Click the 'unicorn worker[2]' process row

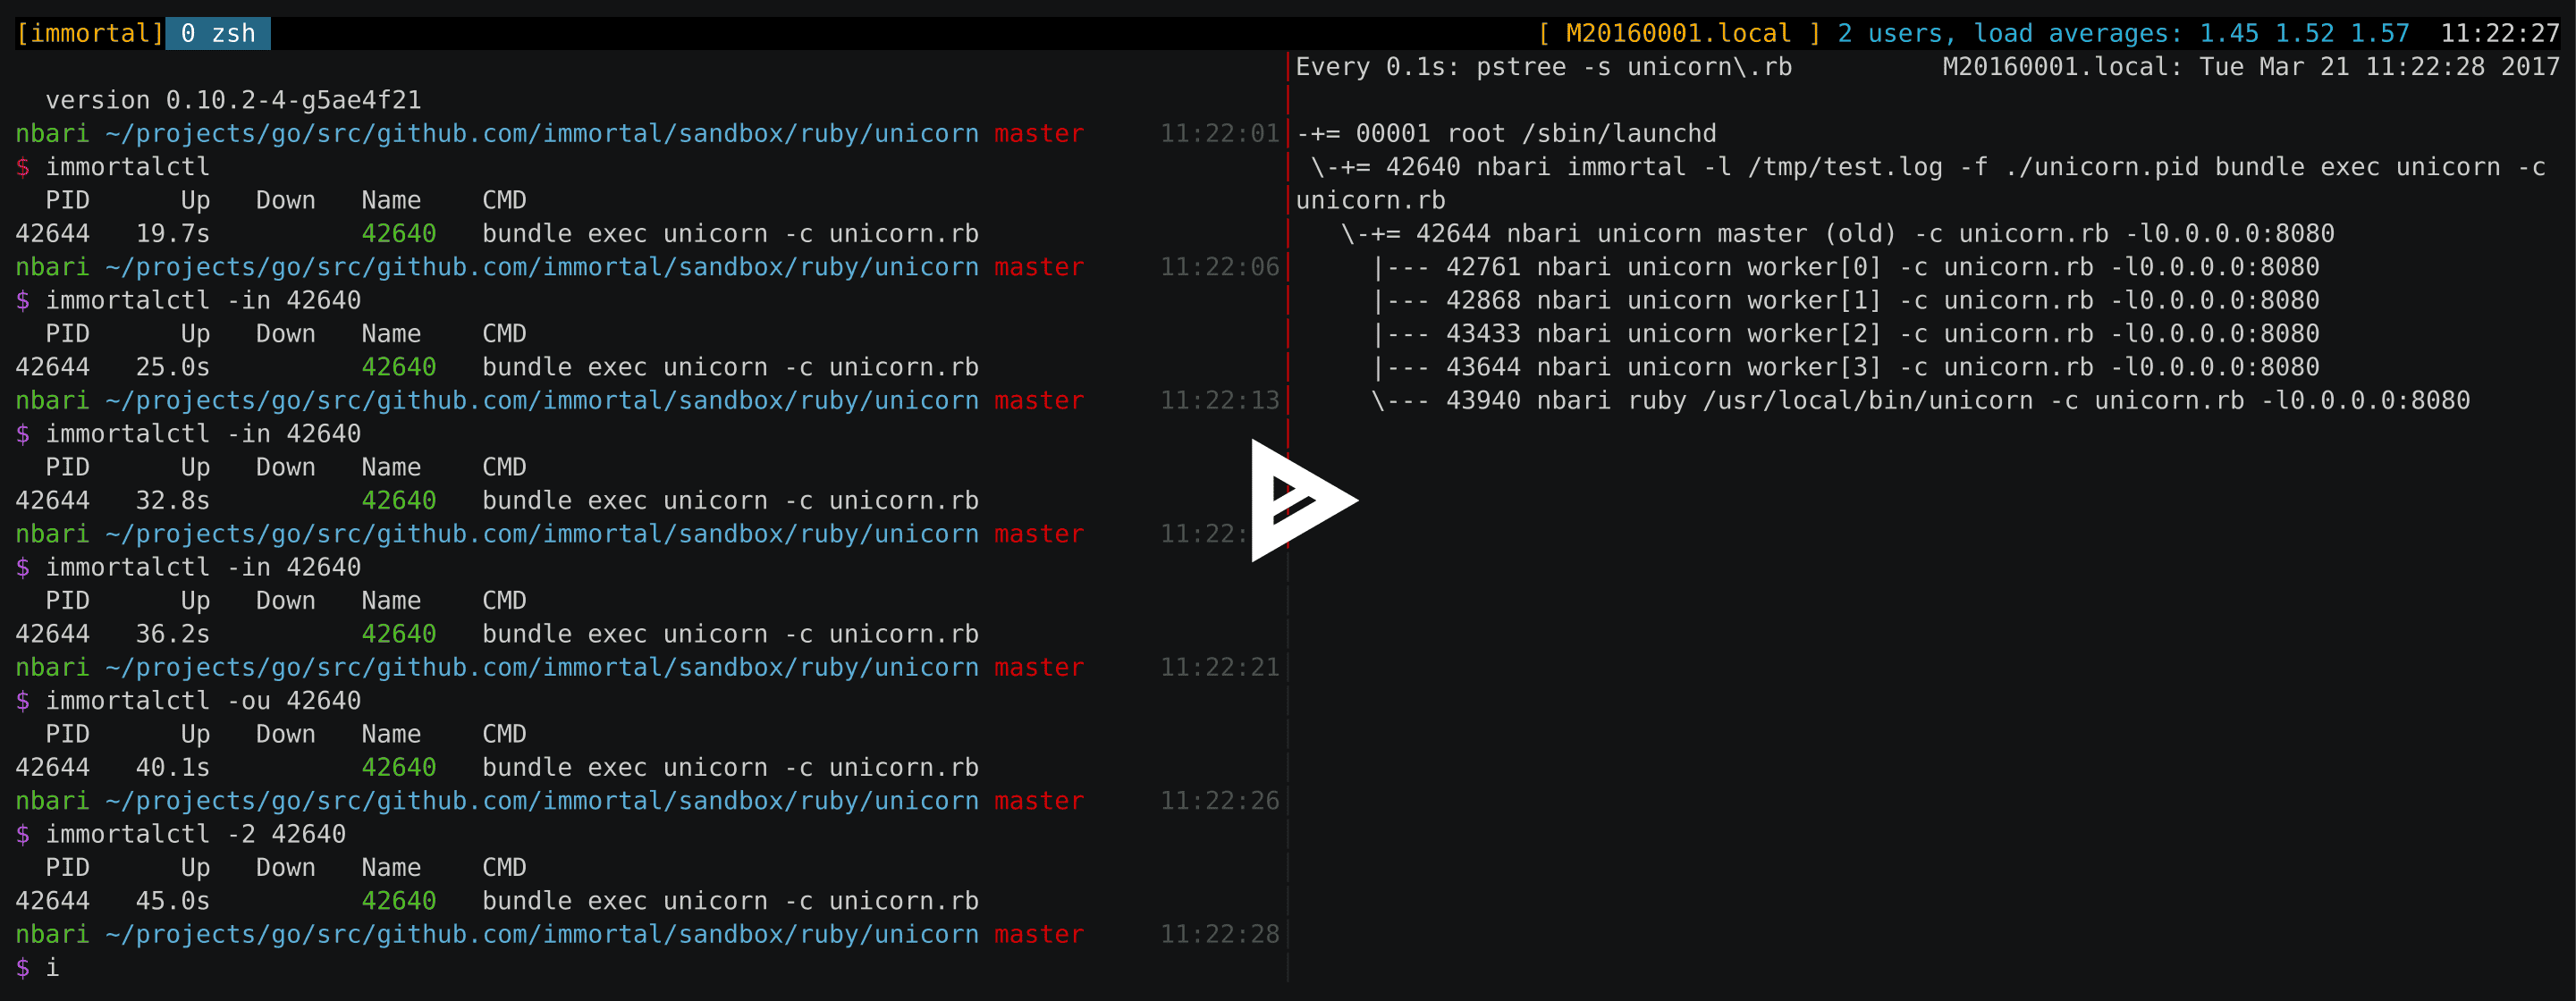point(1845,333)
